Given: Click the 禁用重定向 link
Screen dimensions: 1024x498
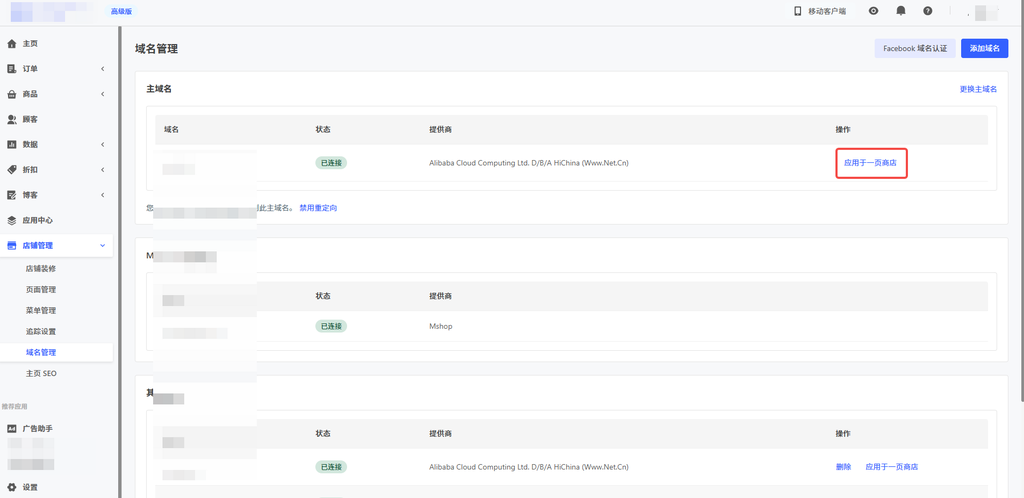Looking at the screenshot, I should tap(318, 208).
